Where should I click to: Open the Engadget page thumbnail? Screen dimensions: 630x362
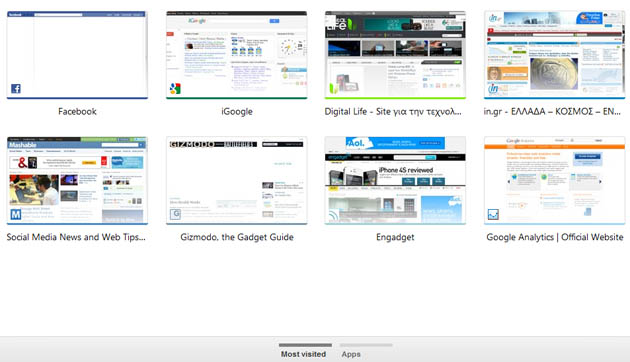[x=395, y=180]
